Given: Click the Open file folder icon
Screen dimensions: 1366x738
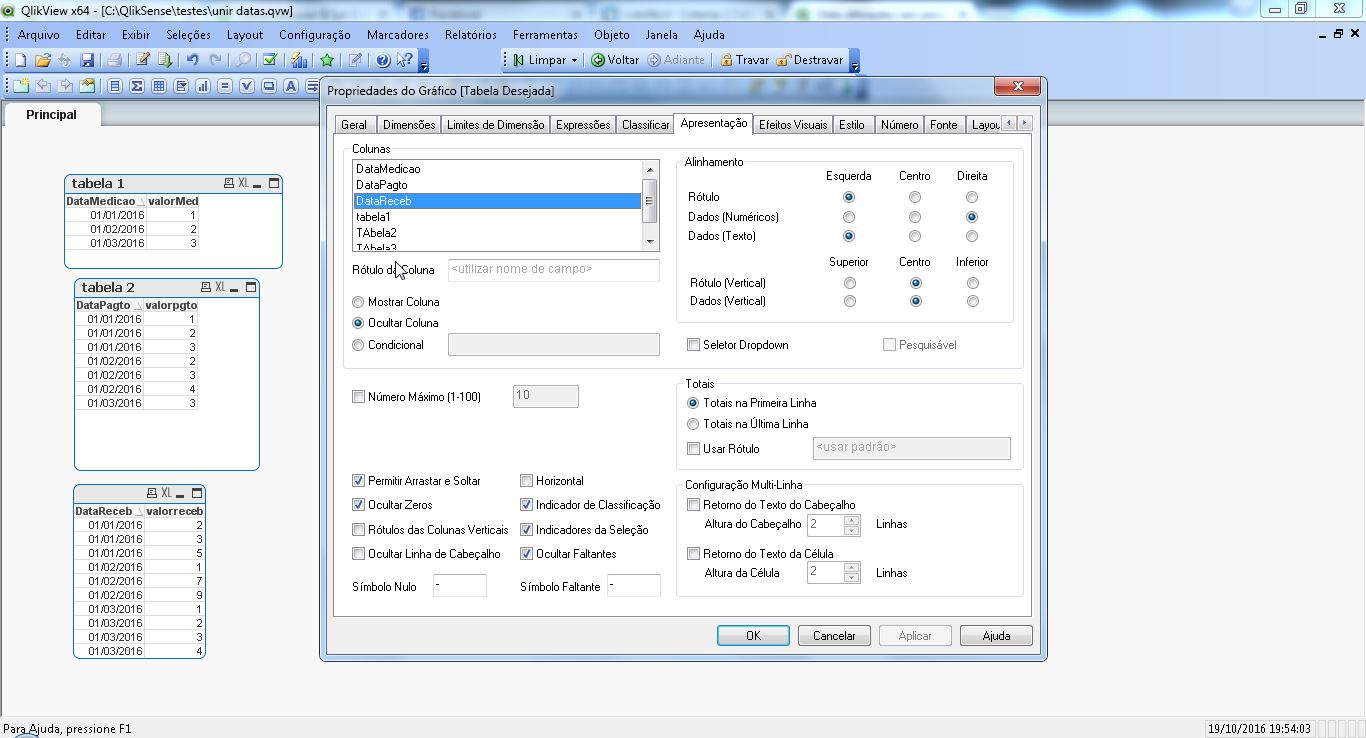Looking at the screenshot, I should pyautogui.click(x=43, y=60).
